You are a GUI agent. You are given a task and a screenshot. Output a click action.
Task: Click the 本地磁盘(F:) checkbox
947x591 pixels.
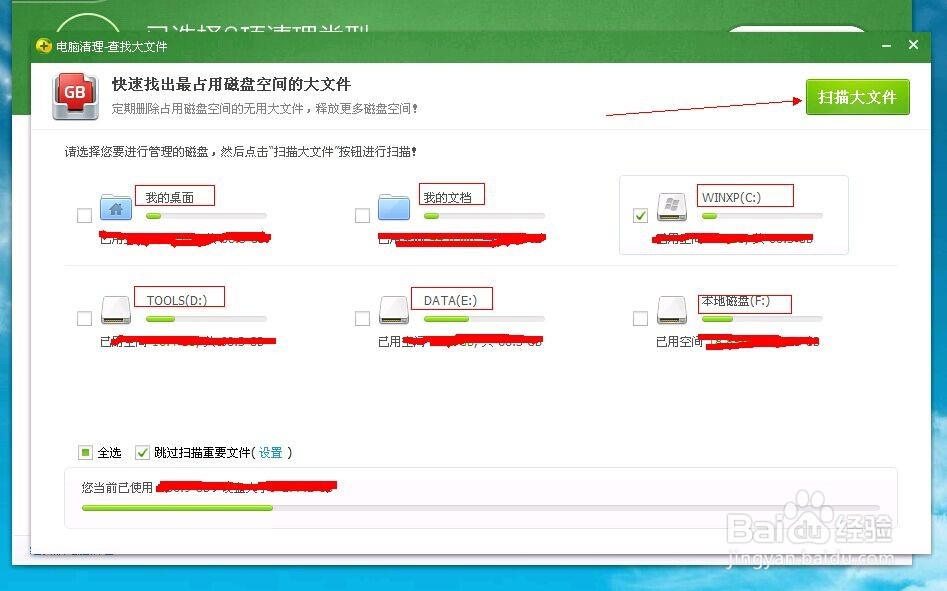click(x=640, y=318)
